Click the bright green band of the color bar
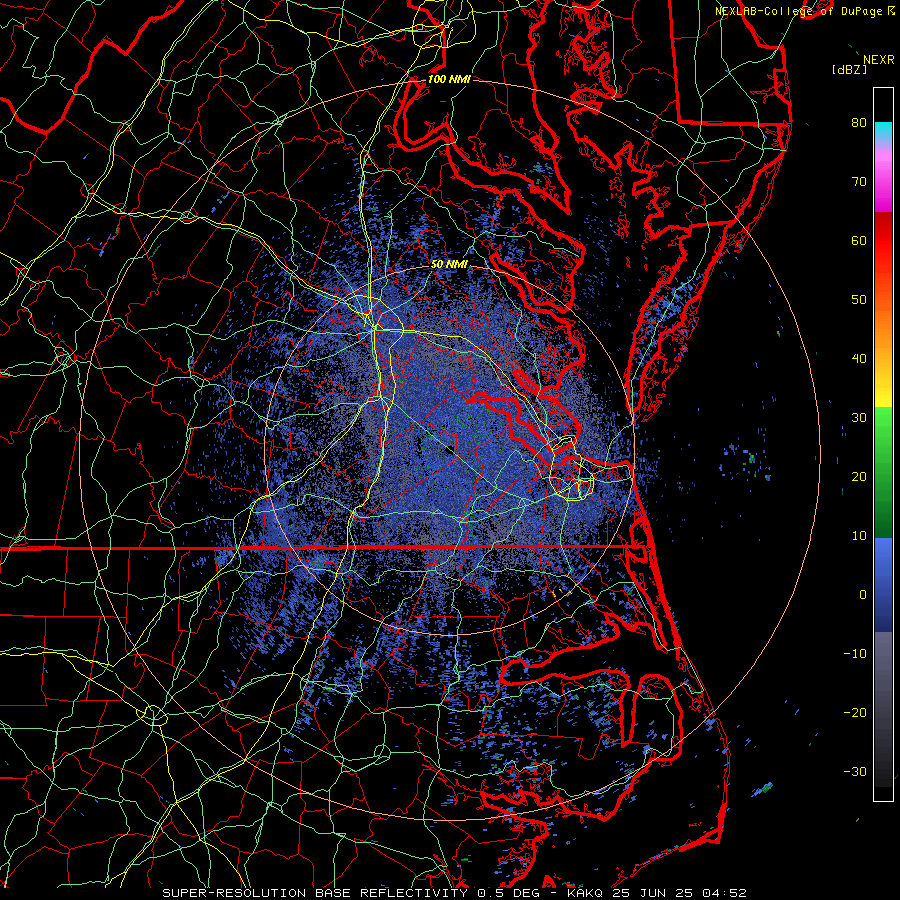900x900 pixels. pyautogui.click(x=883, y=425)
